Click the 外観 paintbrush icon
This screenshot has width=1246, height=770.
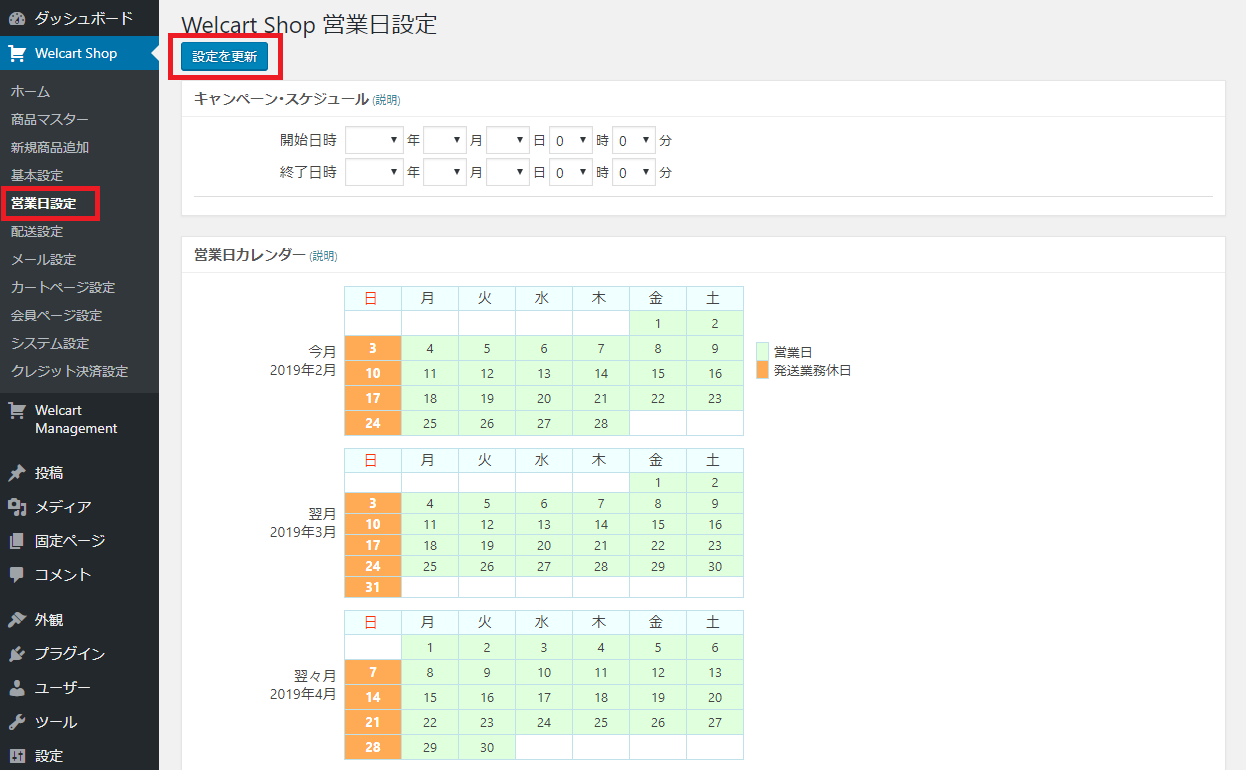click(x=17, y=620)
